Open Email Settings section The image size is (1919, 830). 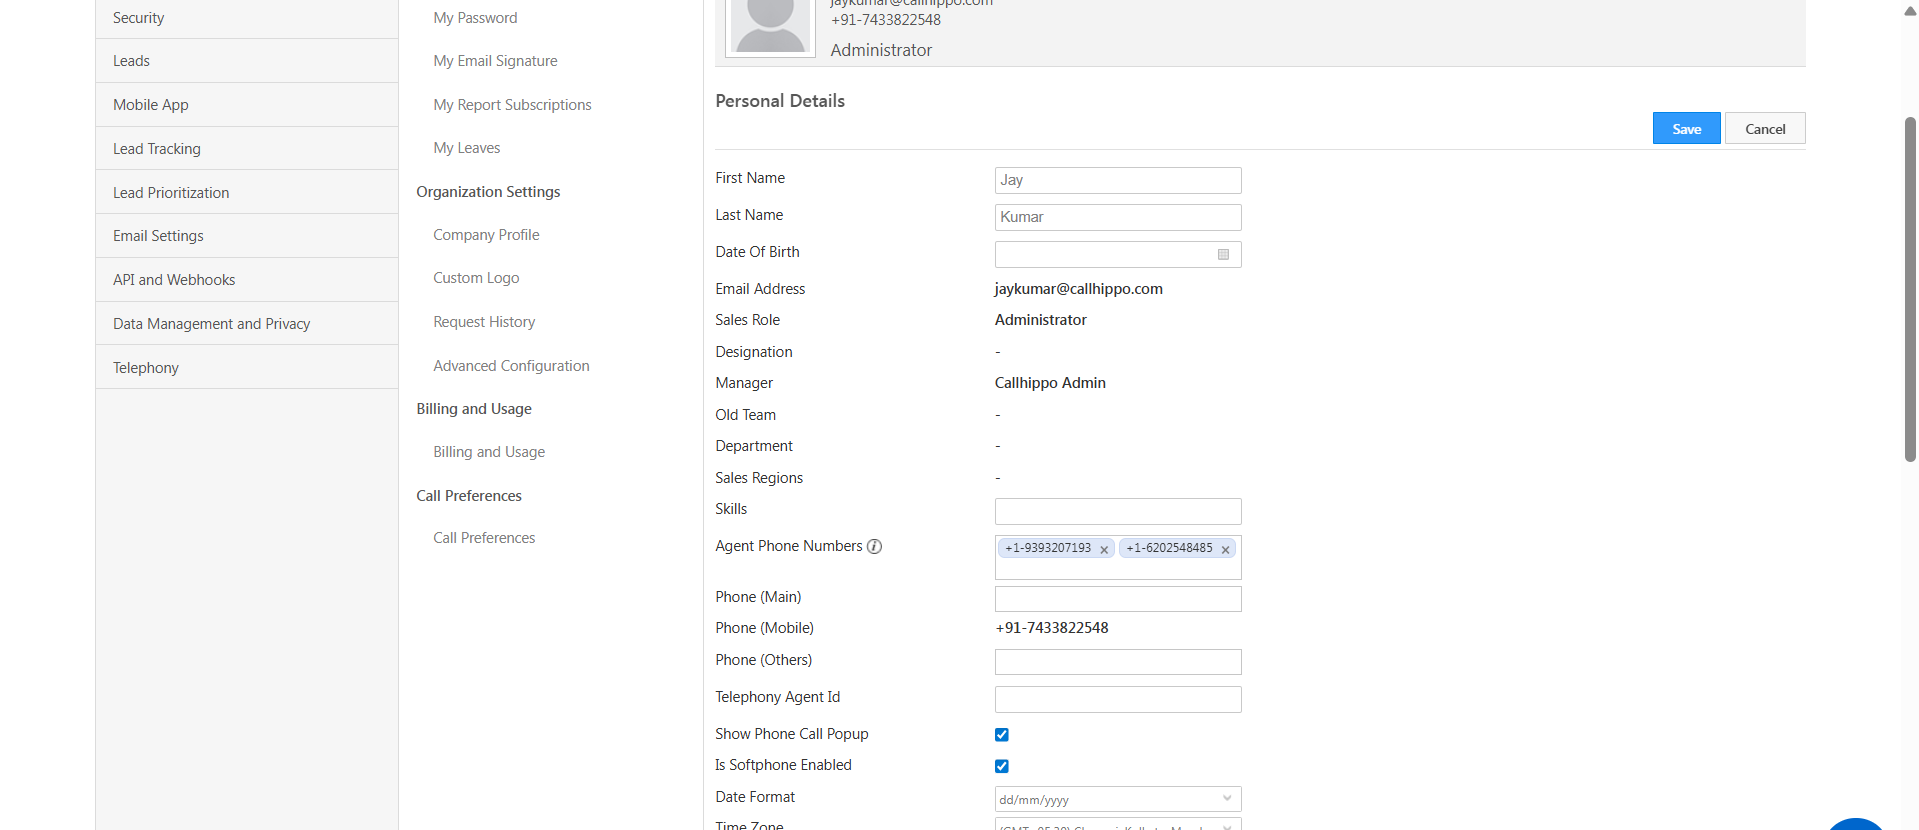pos(247,236)
